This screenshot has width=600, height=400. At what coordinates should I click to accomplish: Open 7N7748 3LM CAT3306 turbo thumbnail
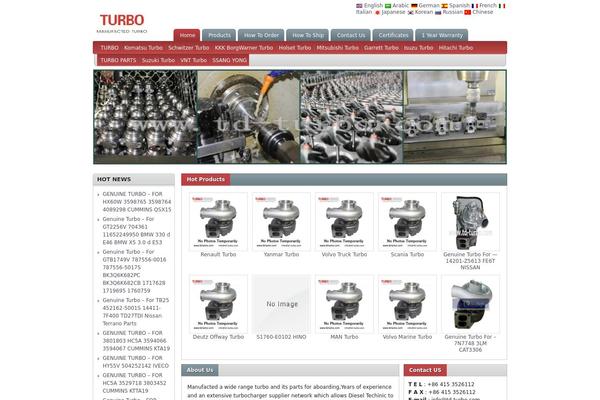470,304
